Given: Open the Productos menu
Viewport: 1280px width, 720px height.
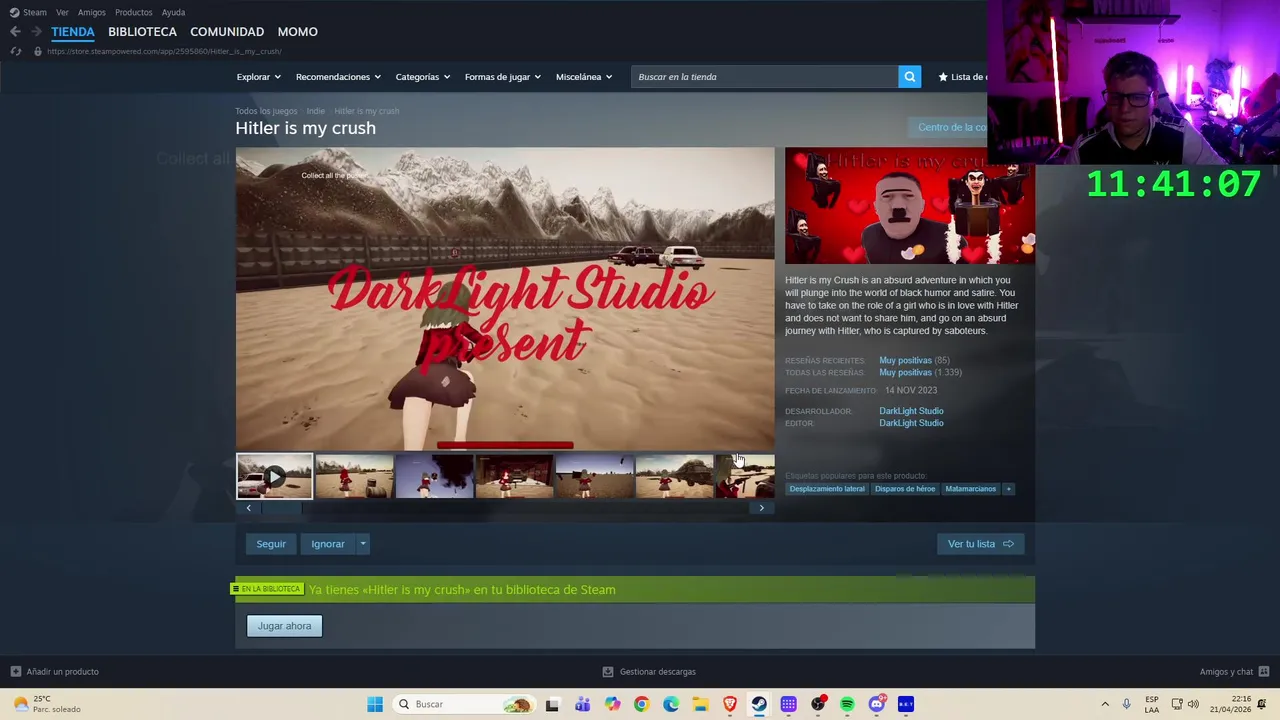Looking at the screenshot, I should point(133,12).
